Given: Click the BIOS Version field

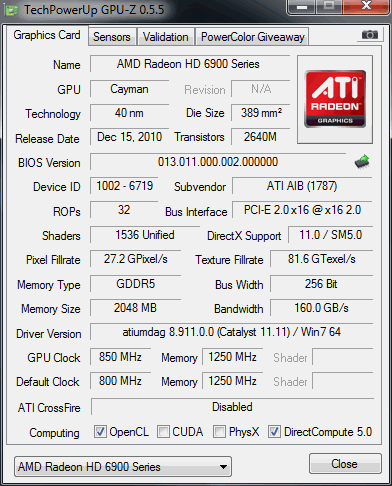Looking at the screenshot, I should pyautogui.click(x=218, y=162).
